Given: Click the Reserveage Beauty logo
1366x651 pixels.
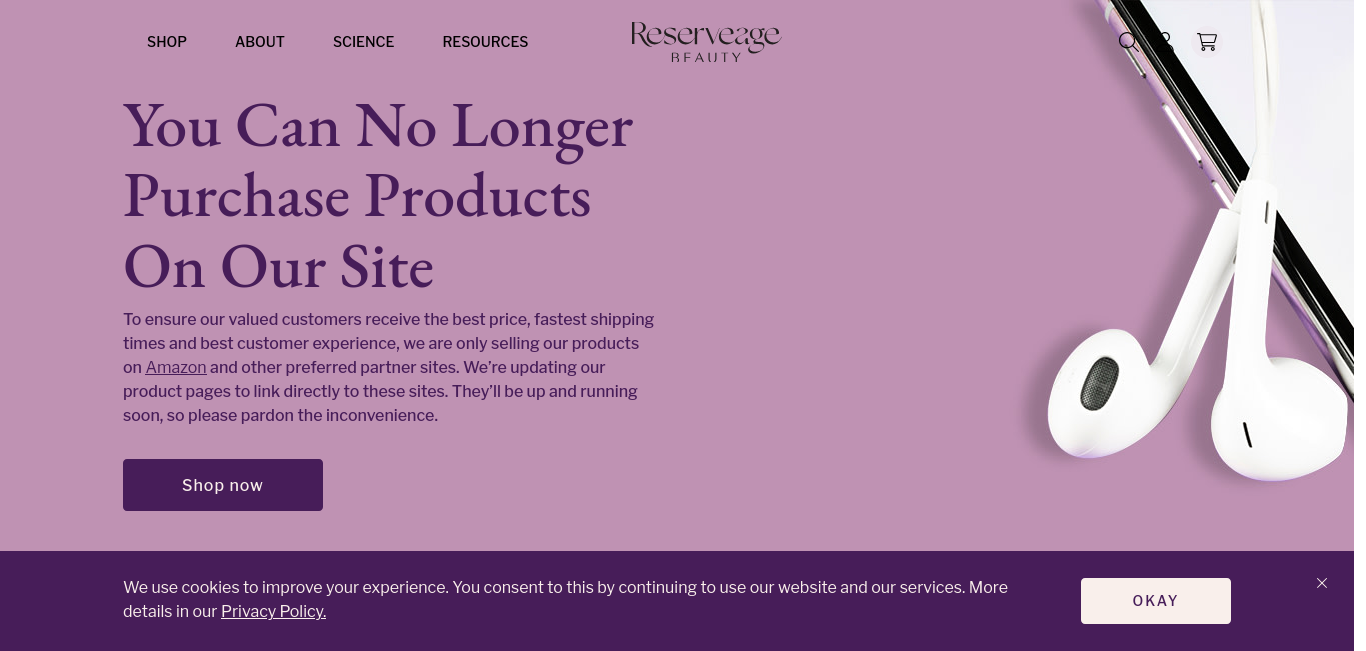Looking at the screenshot, I should coord(705,42).
